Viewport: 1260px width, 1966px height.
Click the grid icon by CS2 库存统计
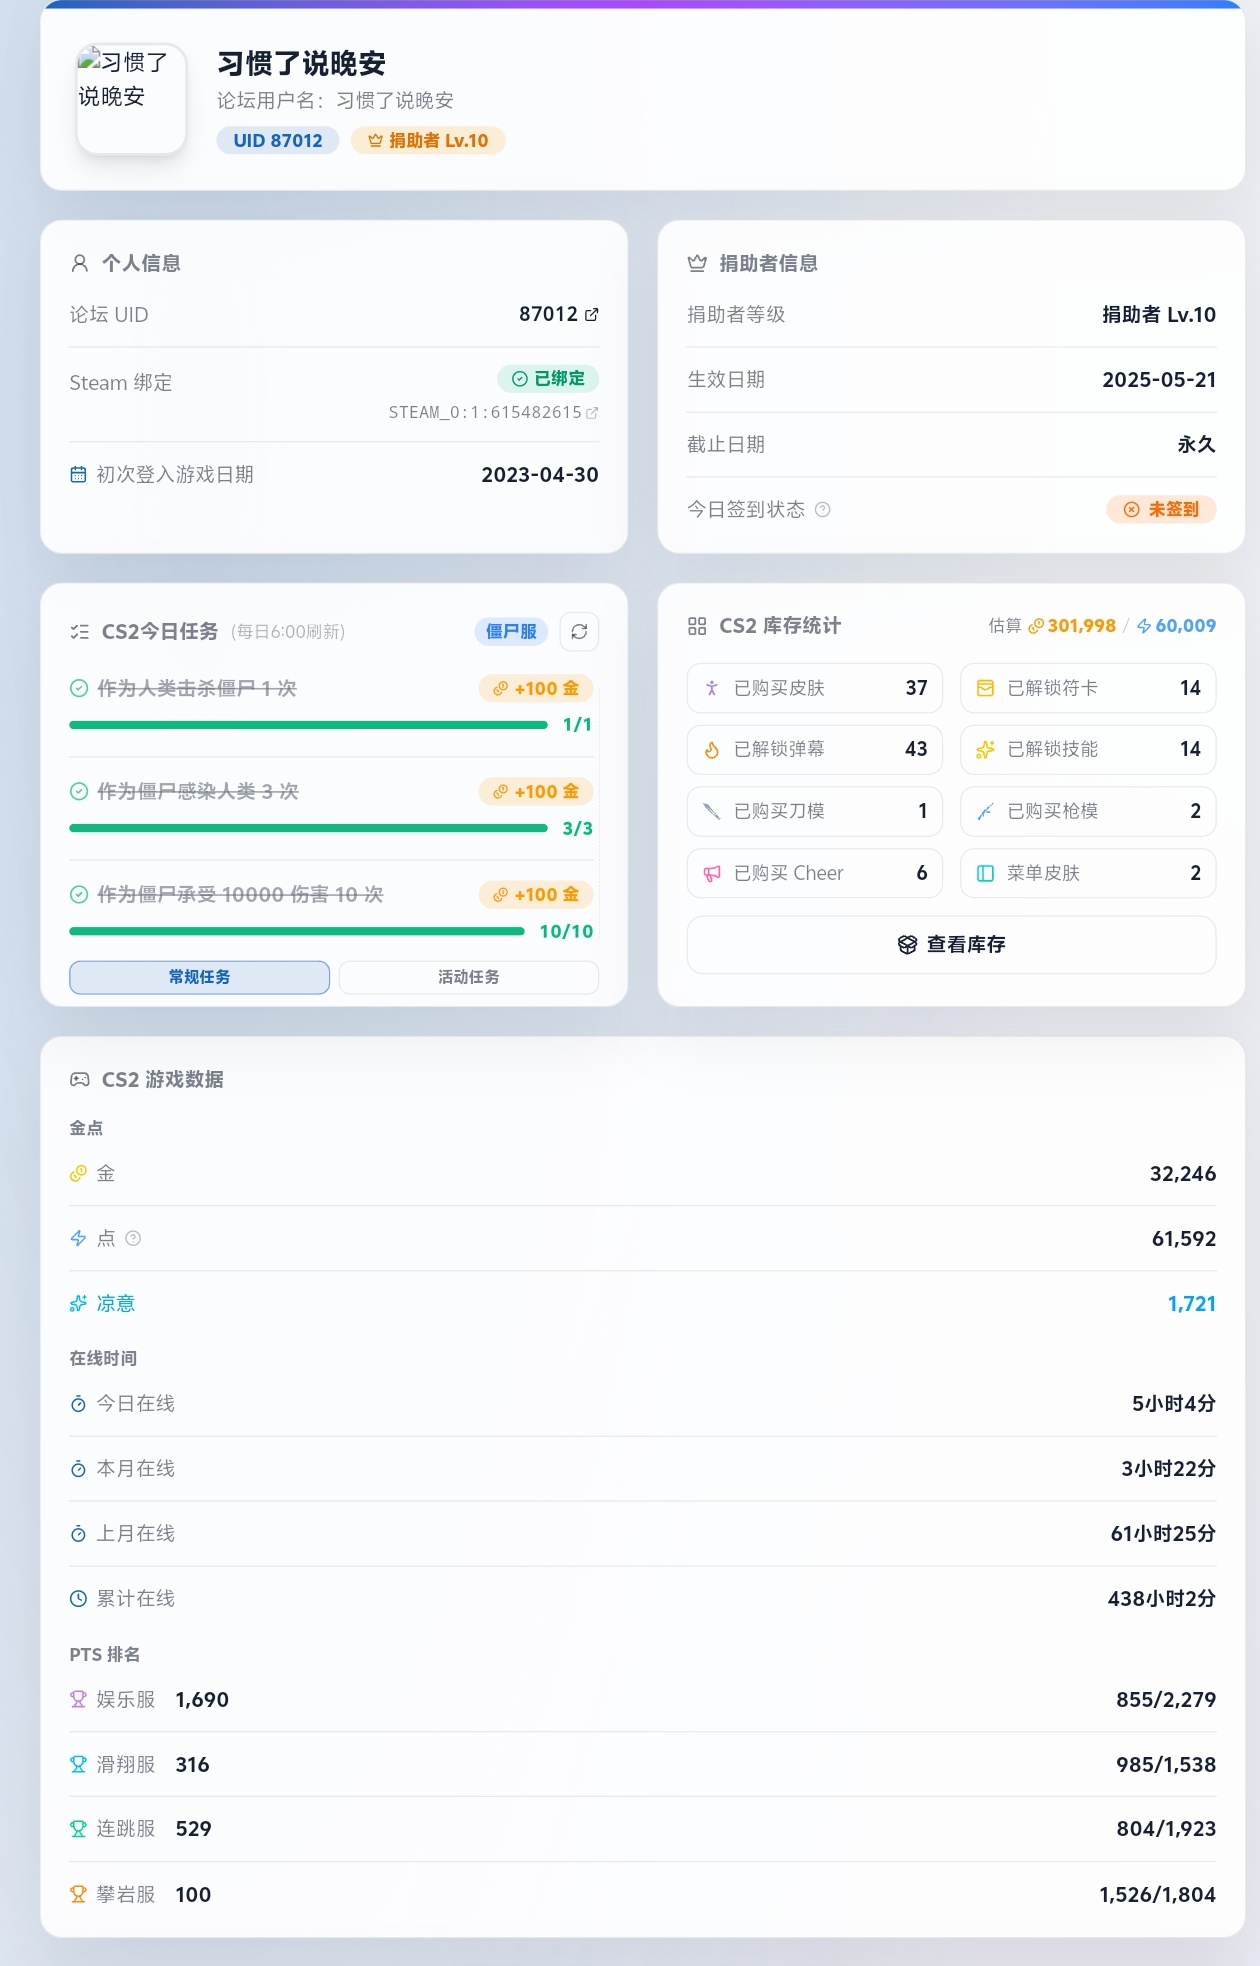697,626
